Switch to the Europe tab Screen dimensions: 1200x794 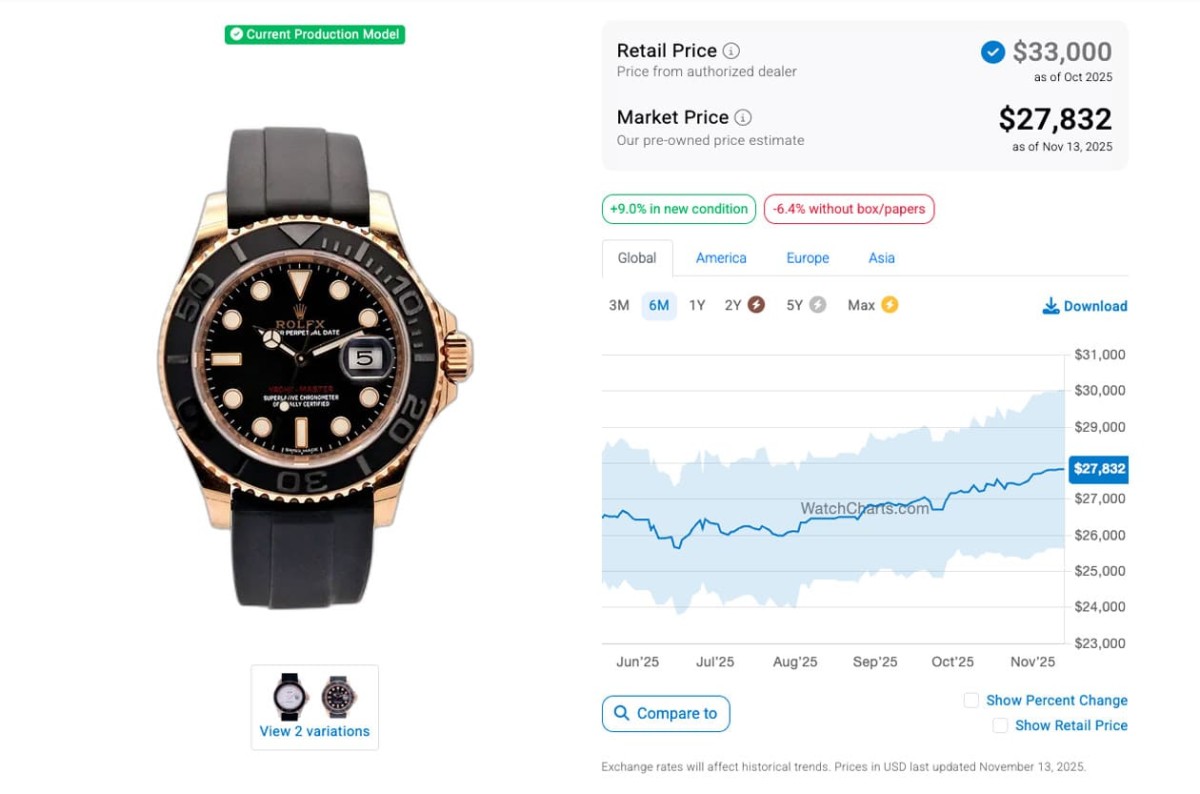pyautogui.click(x=807, y=258)
